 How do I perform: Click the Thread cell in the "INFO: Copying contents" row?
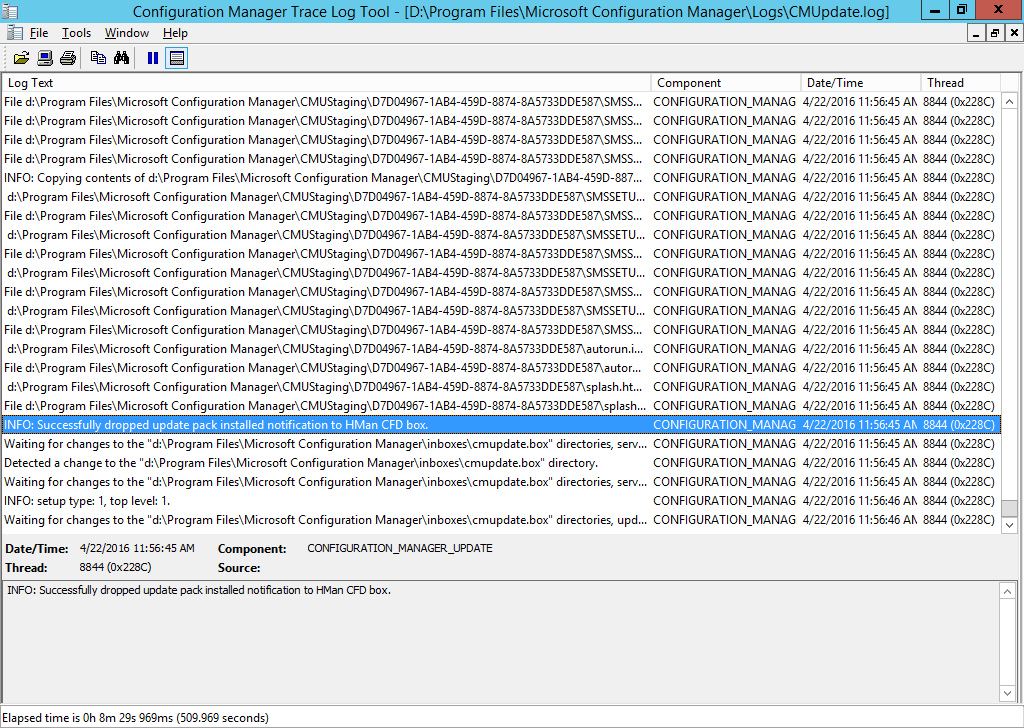[959, 178]
